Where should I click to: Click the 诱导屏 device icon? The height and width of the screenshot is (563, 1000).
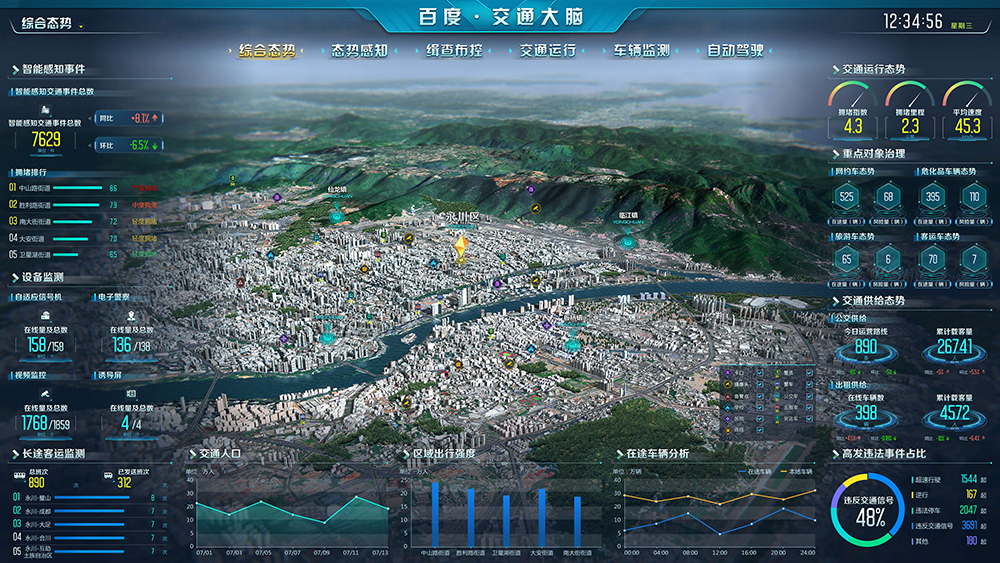(x=132, y=394)
